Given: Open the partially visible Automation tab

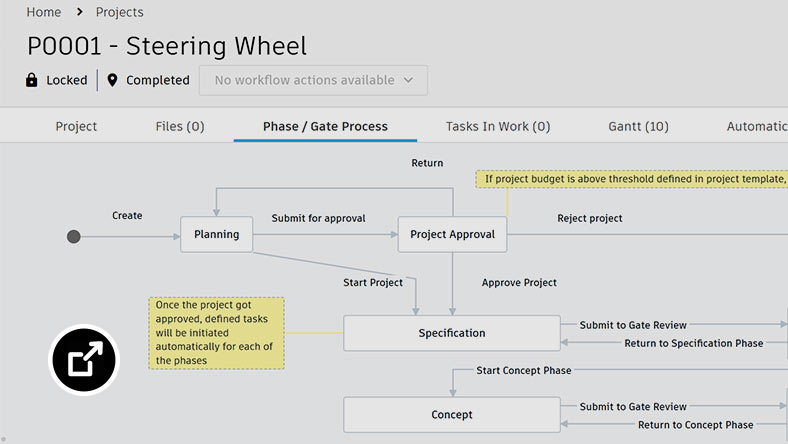Looking at the screenshot, I should [x=756, y=126].
